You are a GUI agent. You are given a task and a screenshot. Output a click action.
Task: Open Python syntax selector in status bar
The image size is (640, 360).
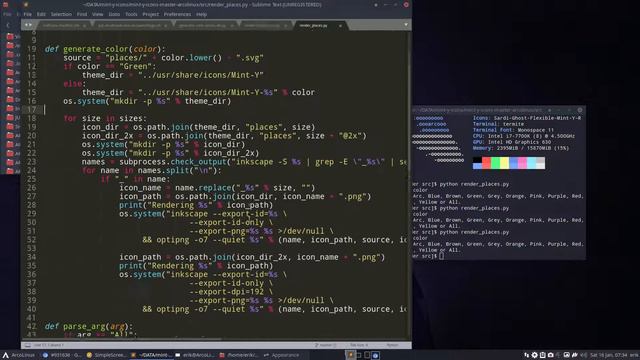(x=392, y=345)
